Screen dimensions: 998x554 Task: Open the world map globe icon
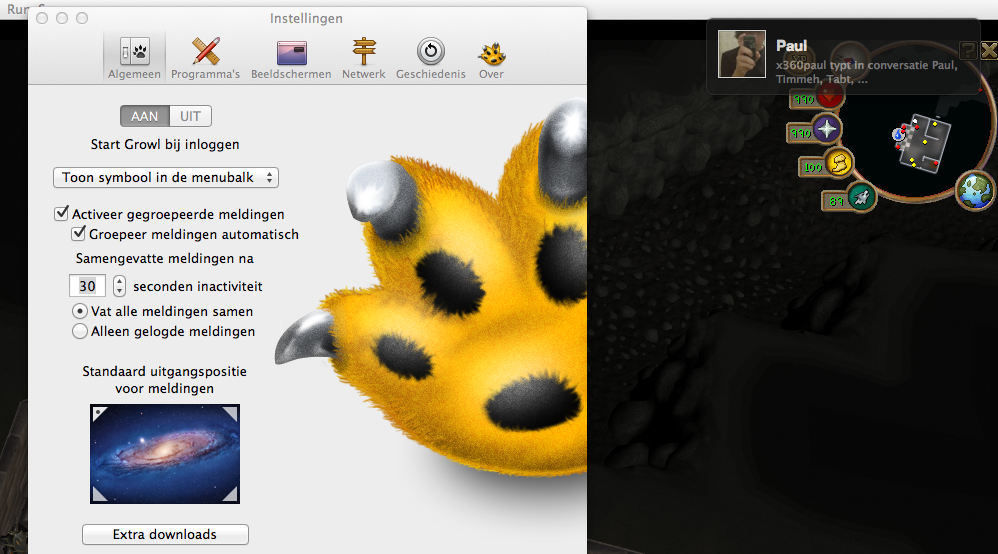point(975,190)
